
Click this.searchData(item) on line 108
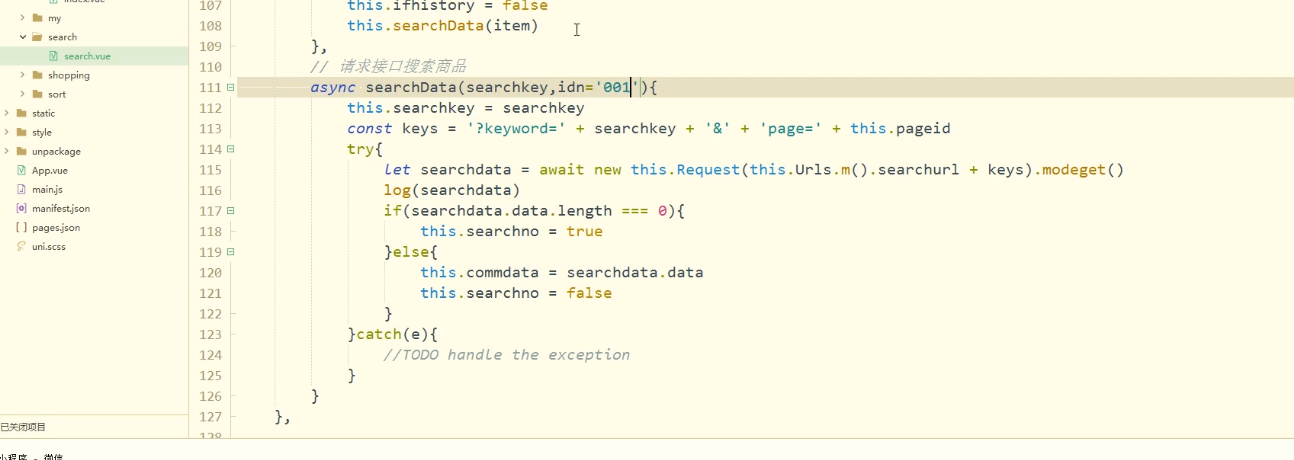pyautogui.click(x=443, y=26)
